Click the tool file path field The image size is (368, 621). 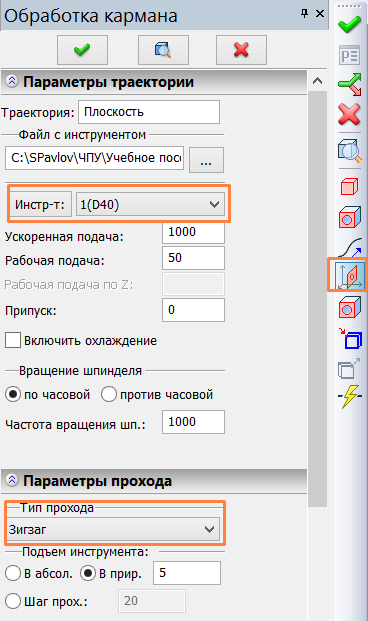click(x=95, y=158)
